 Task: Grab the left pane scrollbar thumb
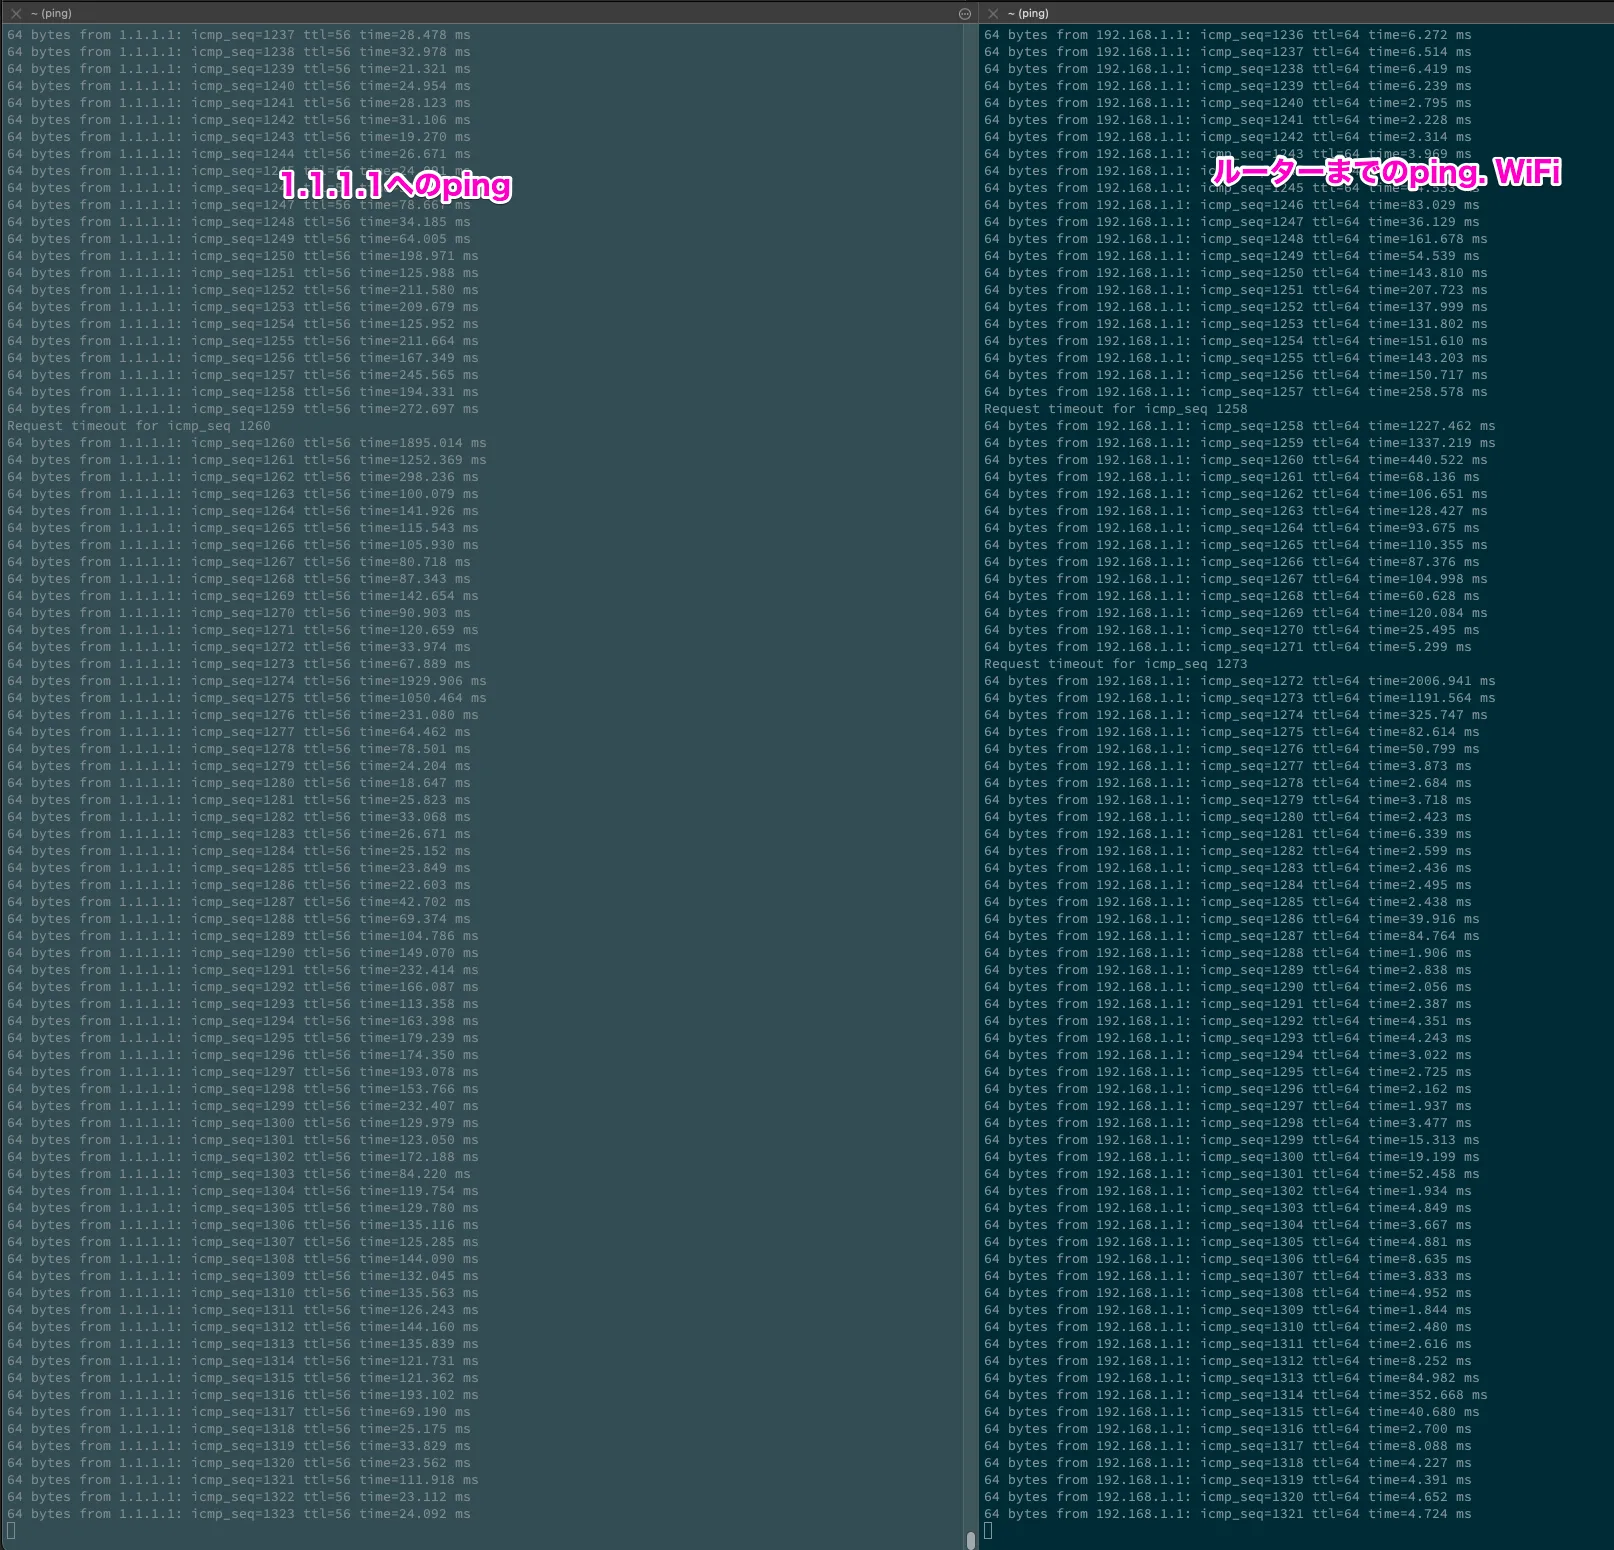970,1538
